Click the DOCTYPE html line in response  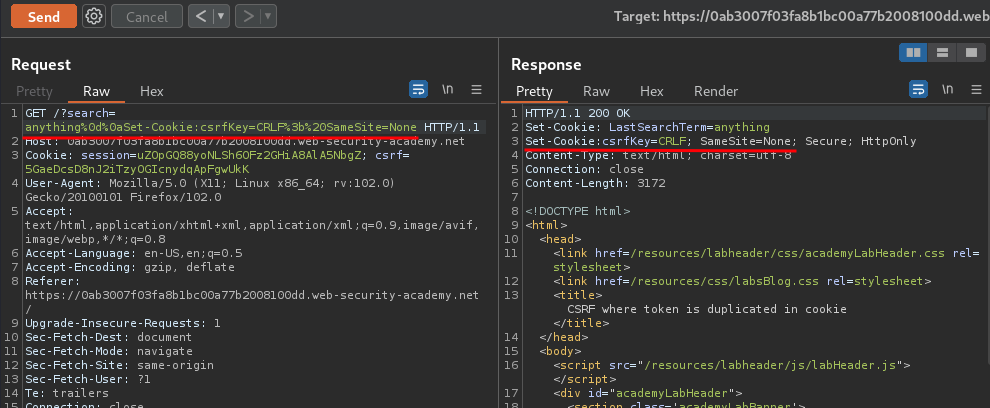click(578, 211)
